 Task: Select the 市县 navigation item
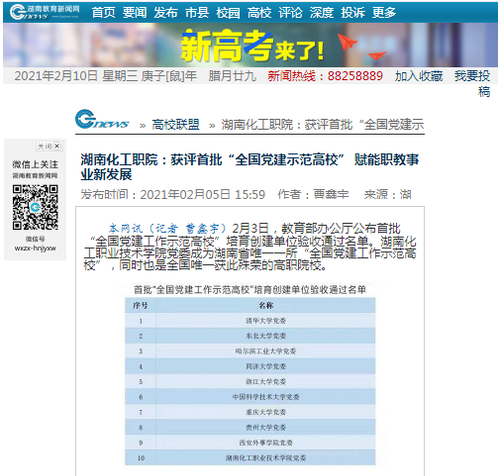coord(197,13)
